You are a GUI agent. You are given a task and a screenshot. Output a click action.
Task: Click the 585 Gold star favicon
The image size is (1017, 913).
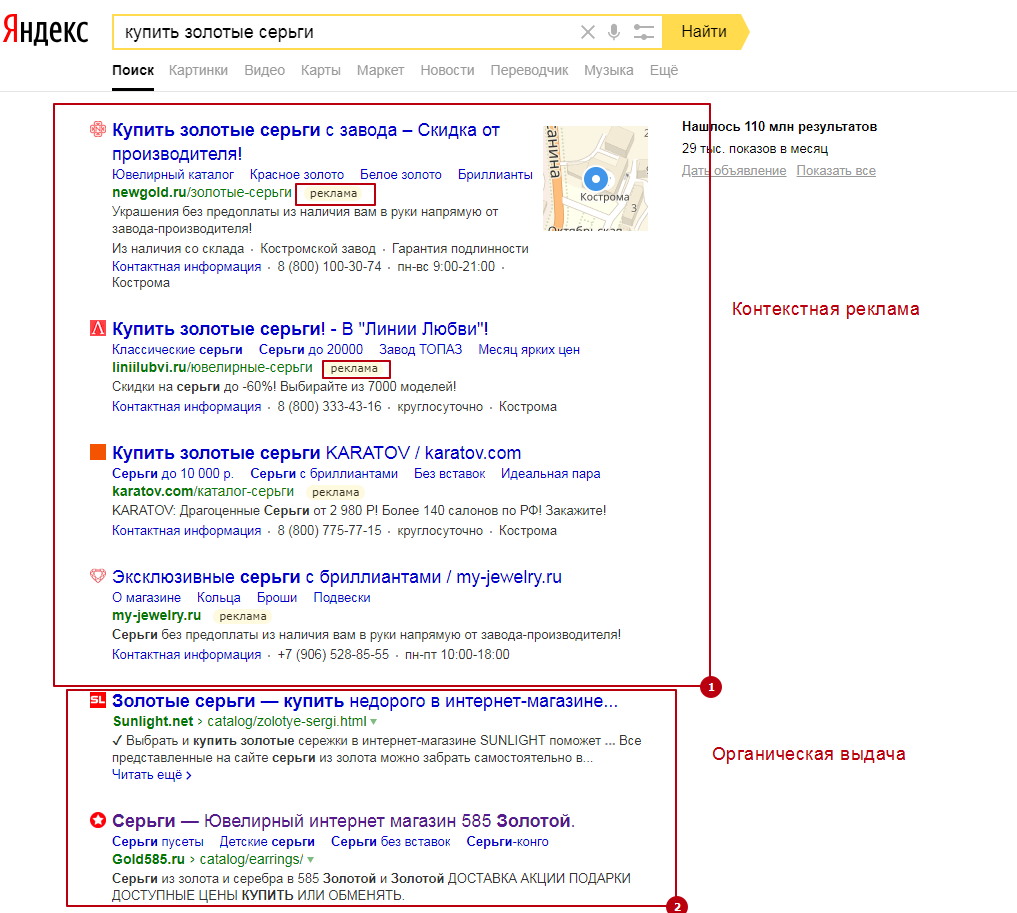98,820
